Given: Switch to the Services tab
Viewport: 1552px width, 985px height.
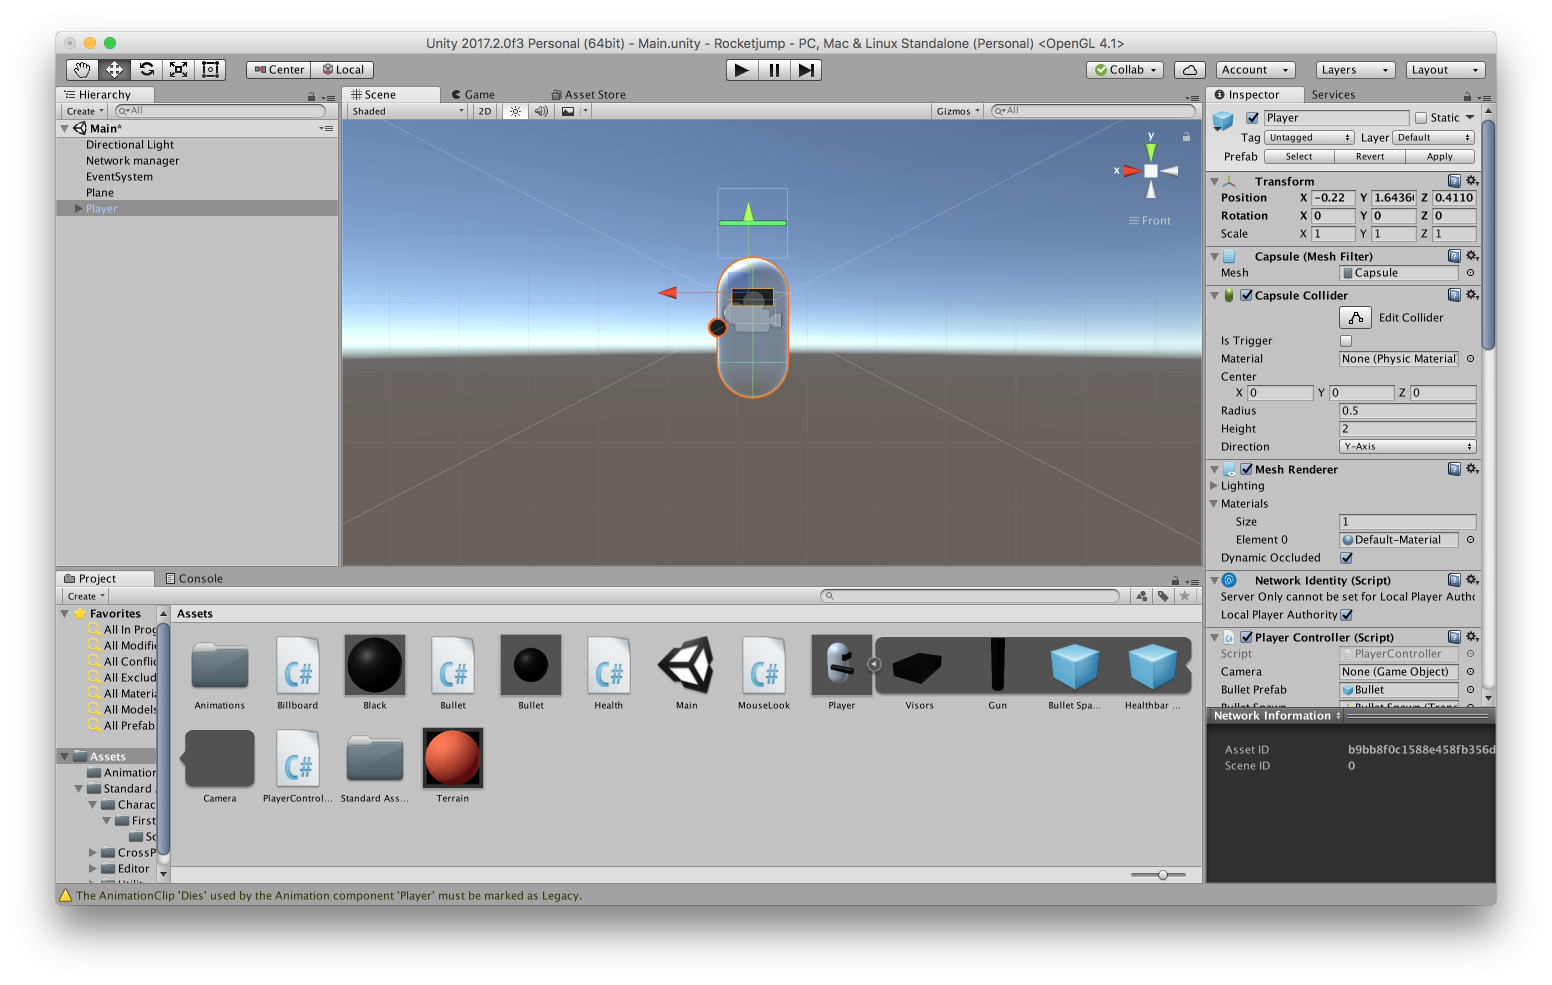Looking at the screenshot, I should pos(1333,95).
